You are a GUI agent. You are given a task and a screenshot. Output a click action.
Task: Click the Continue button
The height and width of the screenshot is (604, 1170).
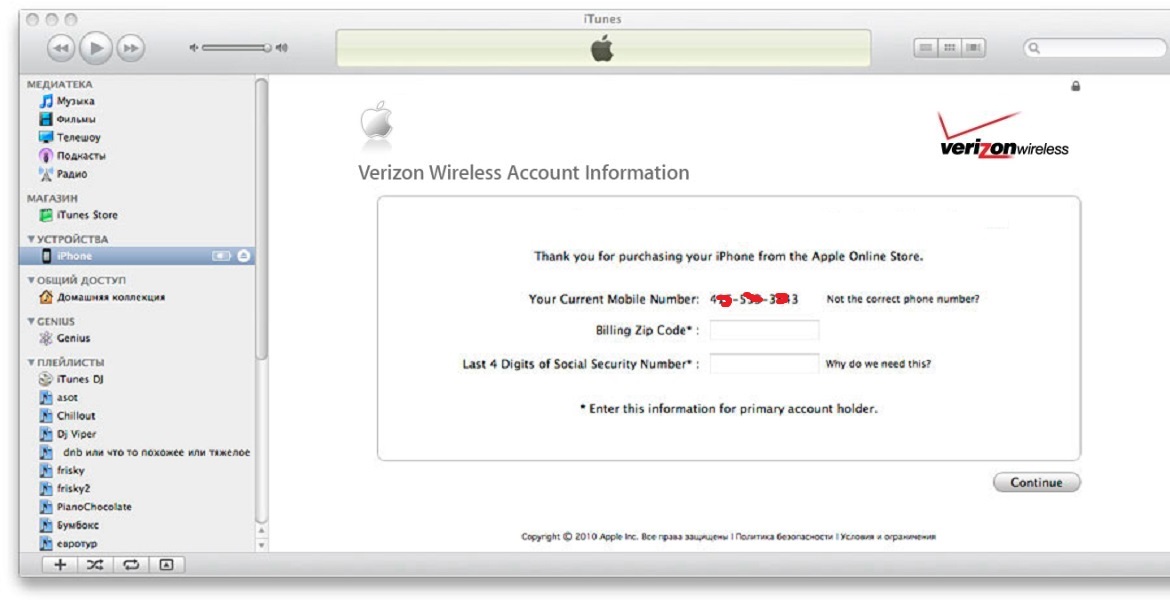[1037, 482]
